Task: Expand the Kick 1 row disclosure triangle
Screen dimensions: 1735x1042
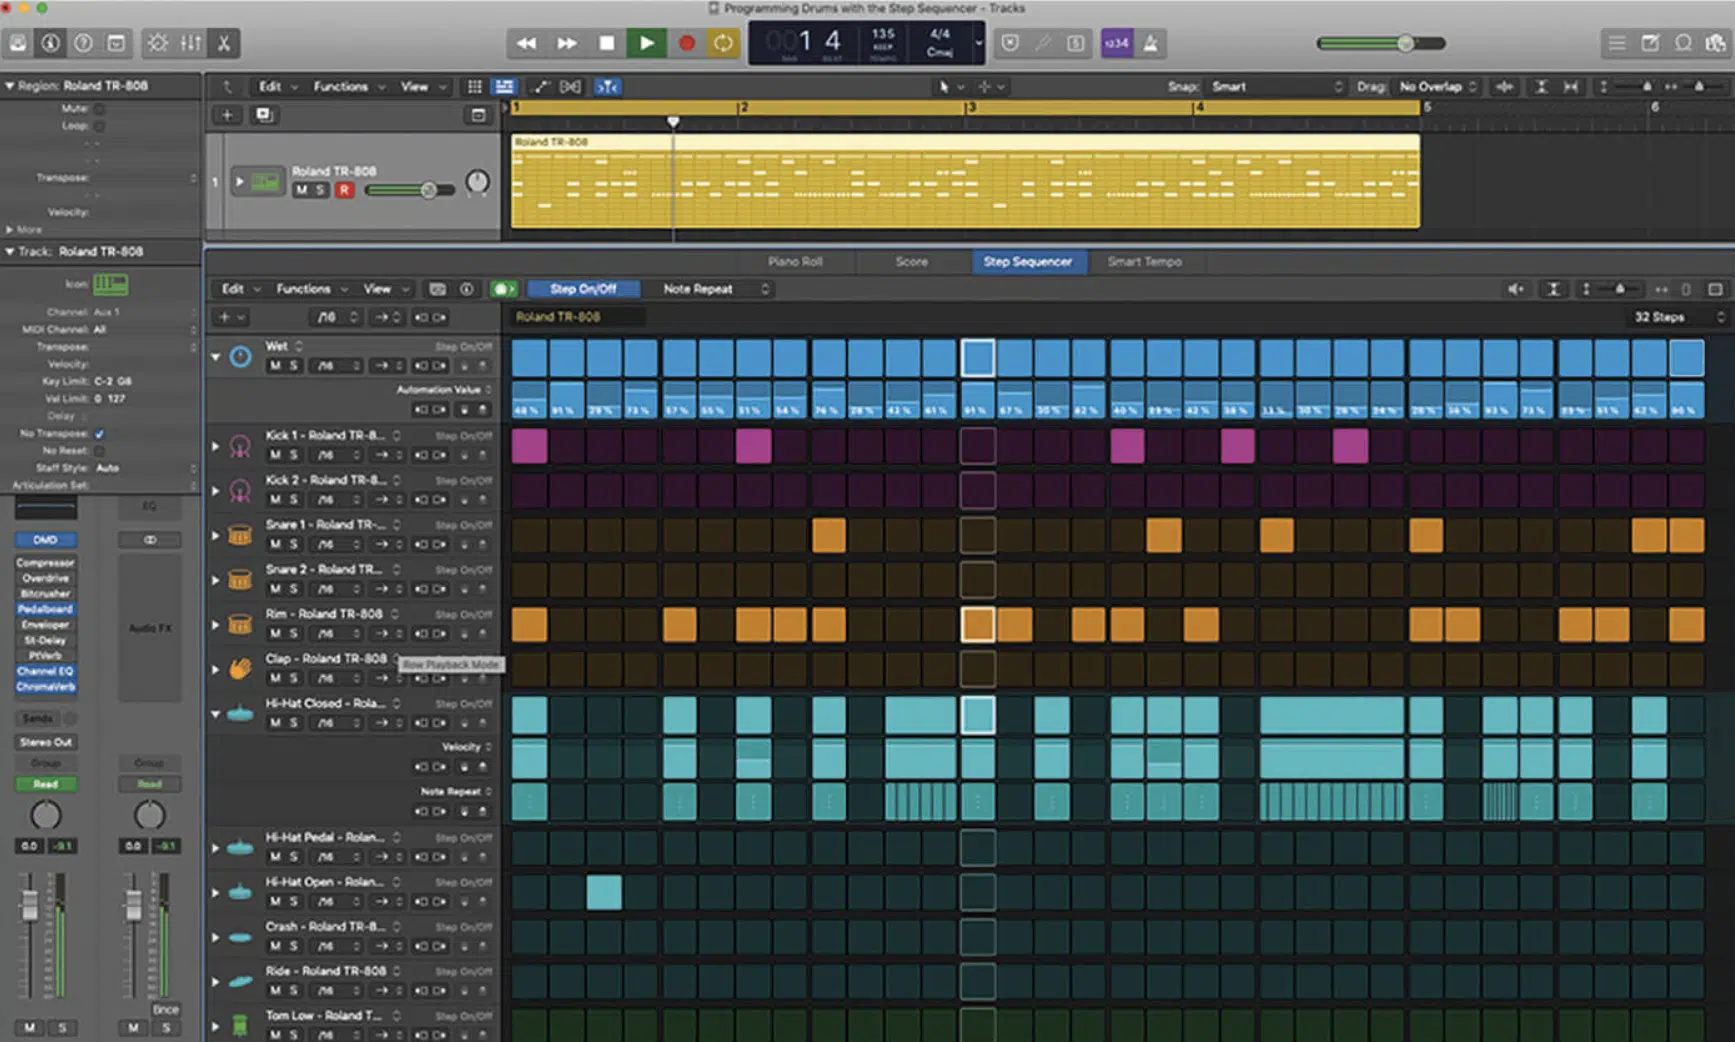Action: click(x=215, y=446)
